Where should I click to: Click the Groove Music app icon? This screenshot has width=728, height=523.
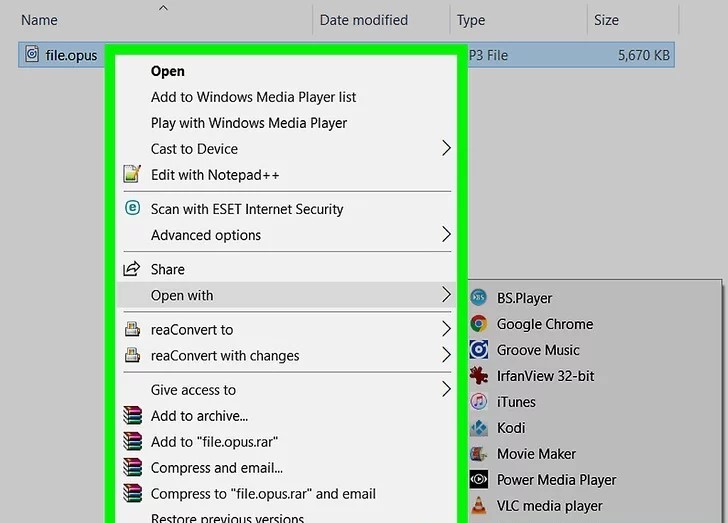479,350
